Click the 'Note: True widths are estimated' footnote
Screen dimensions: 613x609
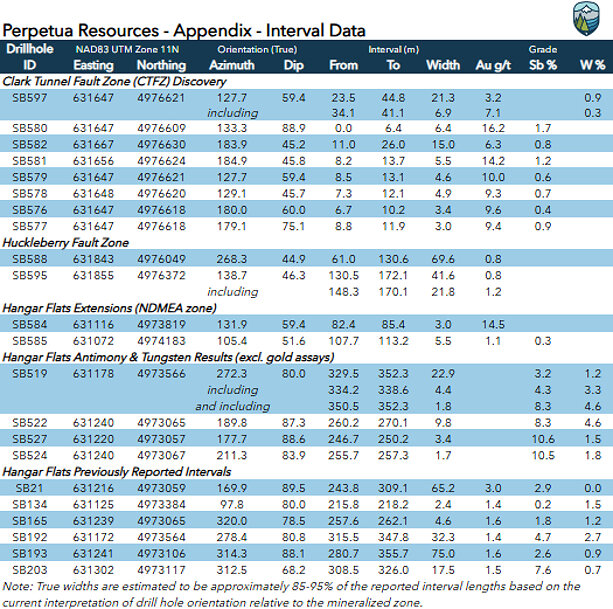(x=291, y=594)
